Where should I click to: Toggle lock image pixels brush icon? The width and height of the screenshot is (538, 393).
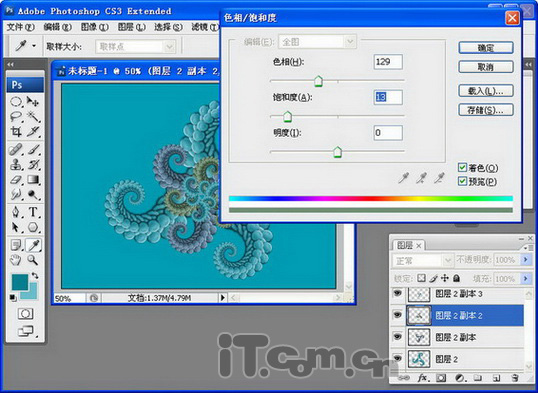point(434,278)
